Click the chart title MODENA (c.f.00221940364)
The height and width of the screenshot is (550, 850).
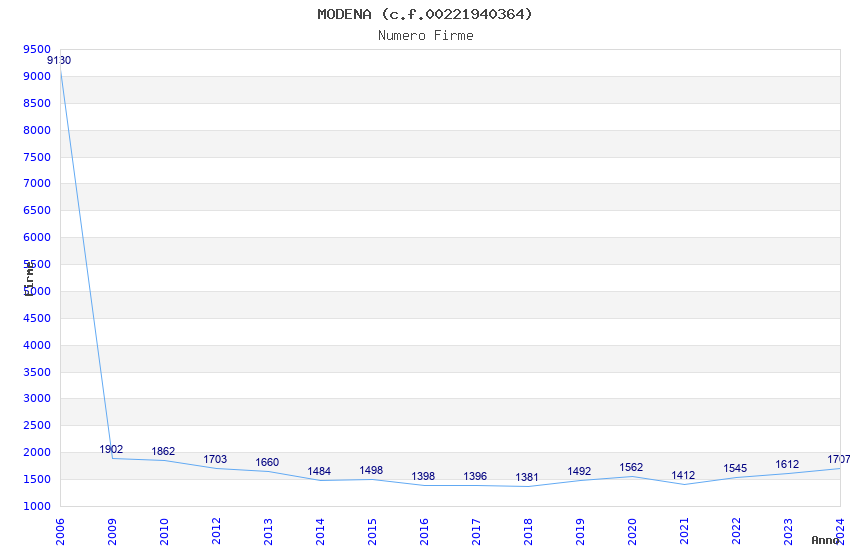(425, 14)
